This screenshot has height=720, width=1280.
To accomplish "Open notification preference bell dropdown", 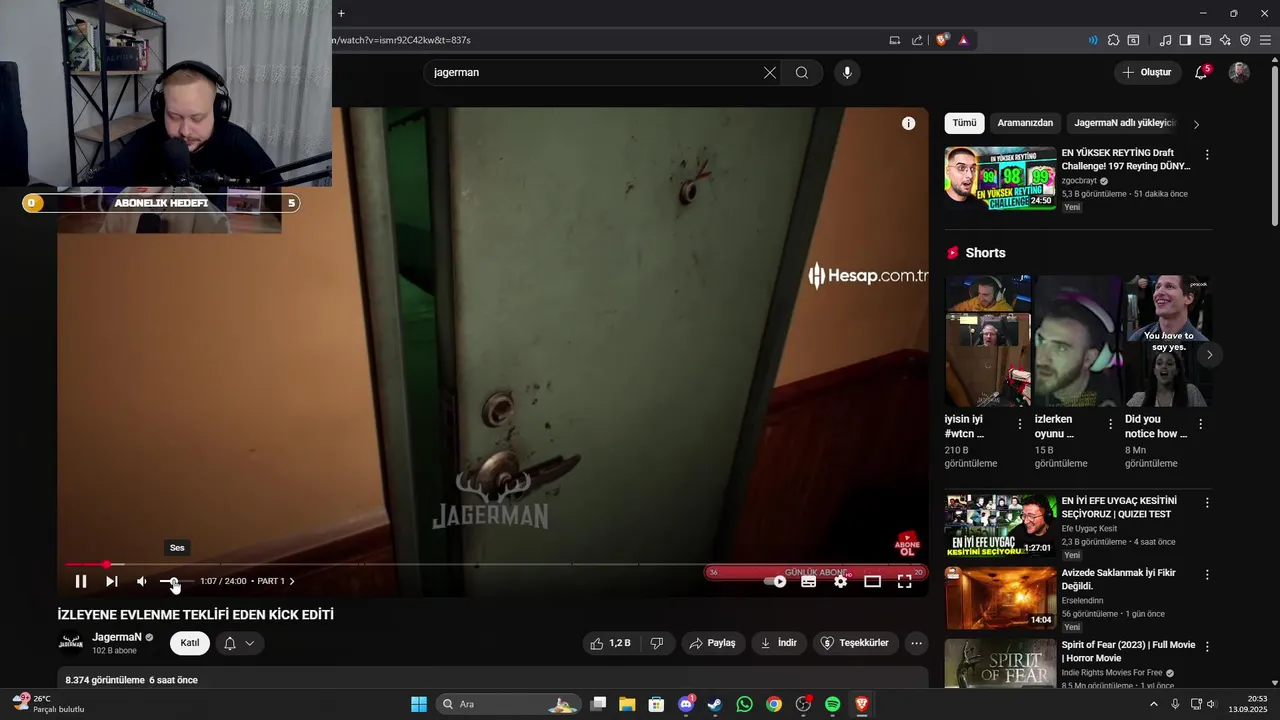I will click(x=239, y=643).
